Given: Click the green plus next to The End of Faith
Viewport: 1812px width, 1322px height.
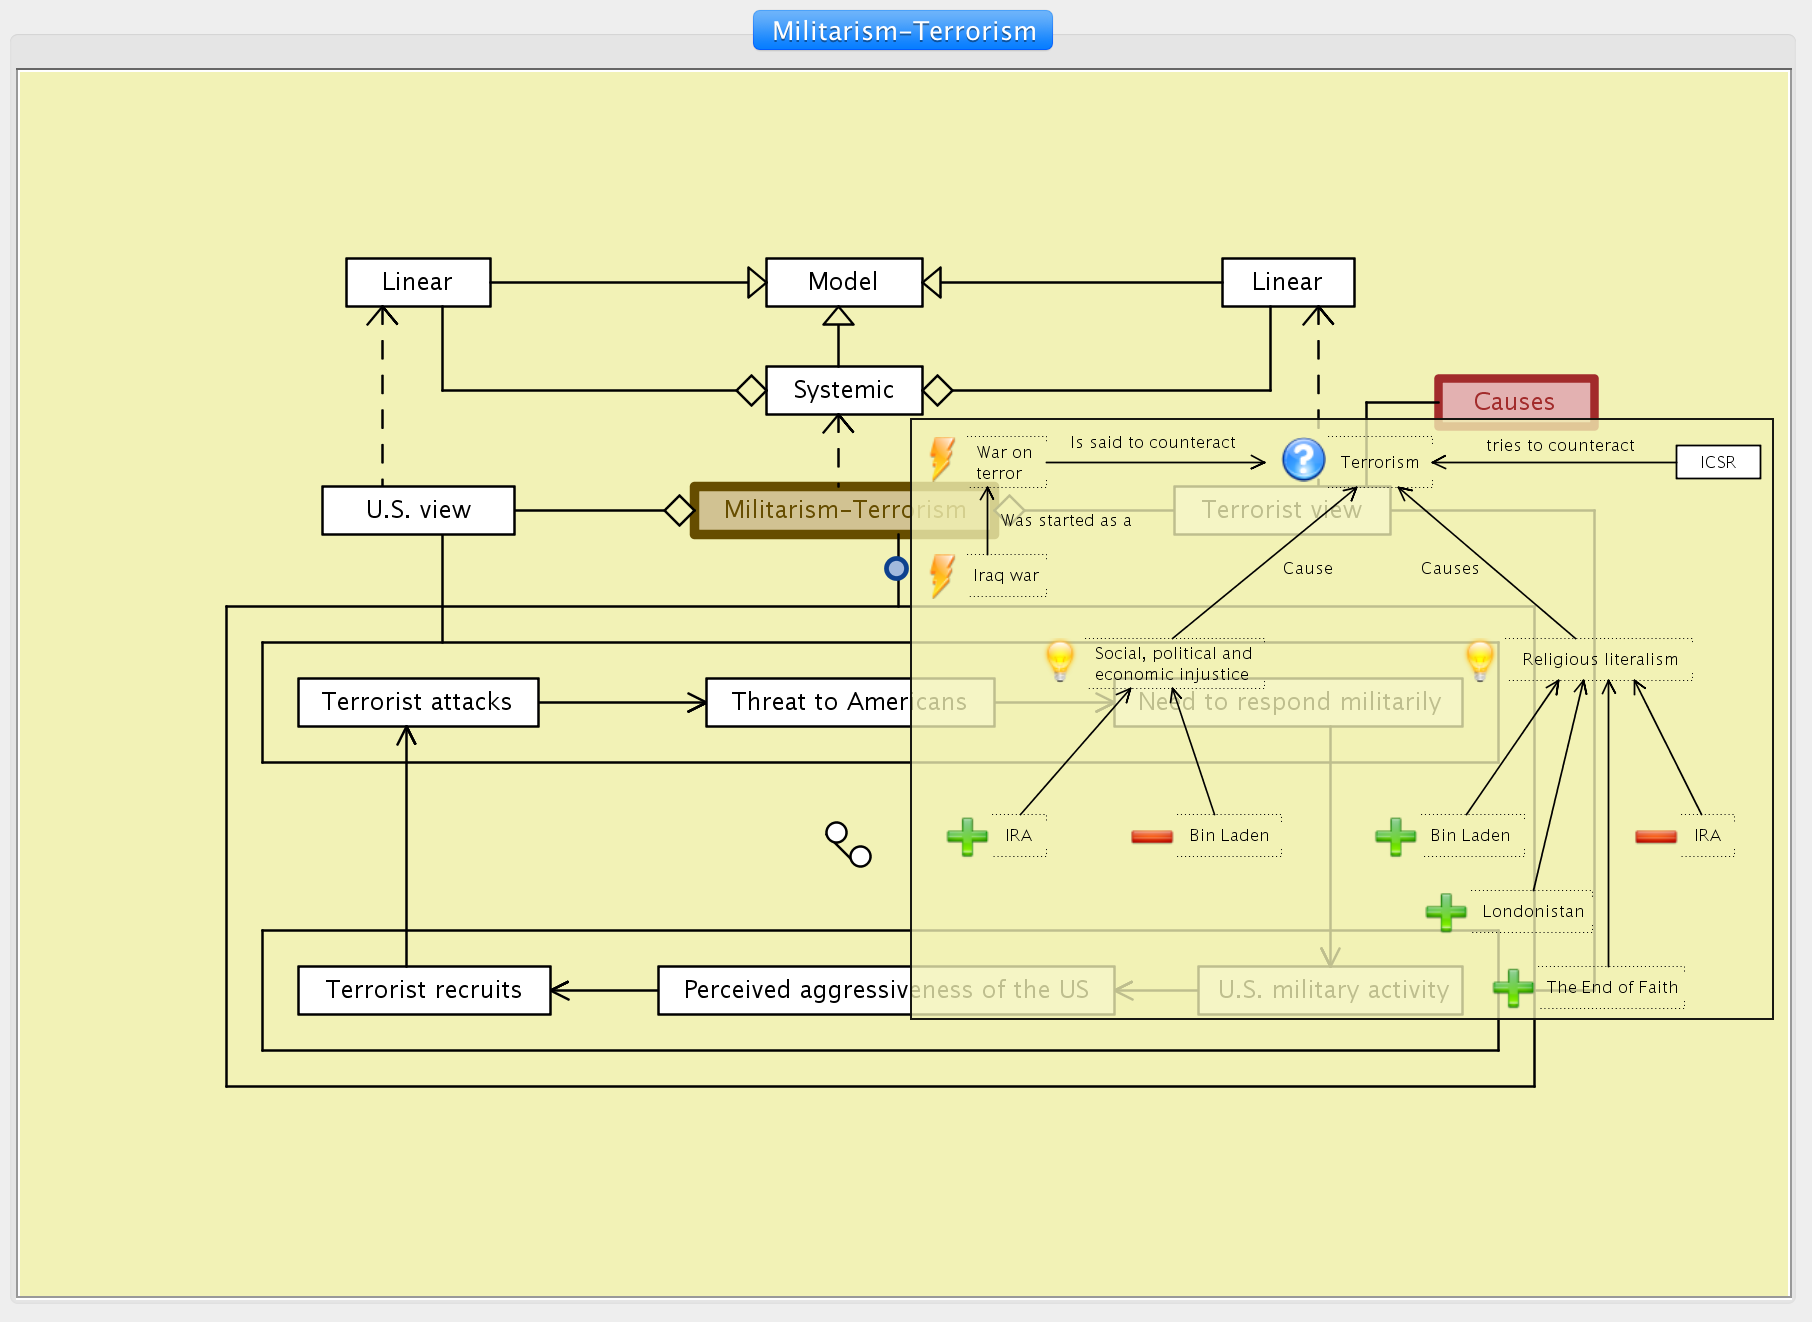Looking at the screenshot, I should tap(1512, 988).
